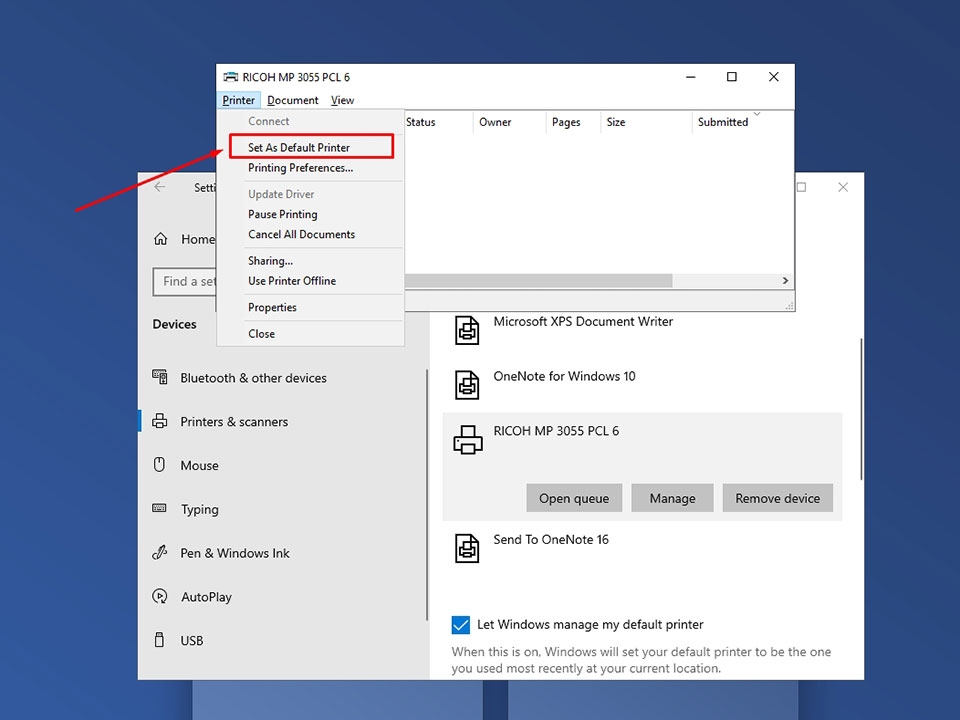960x720 pixels.
Task: Click the Pen & Windows Ink icon
Action: tap(159, 552)
